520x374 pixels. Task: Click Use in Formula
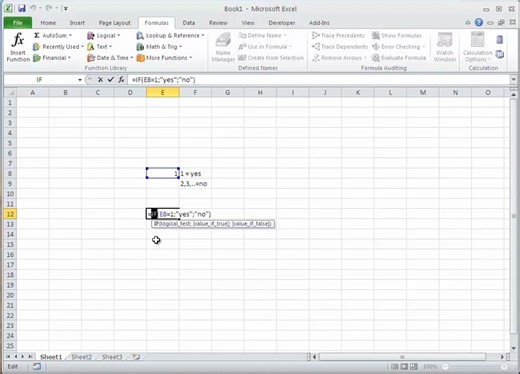point(265,47)
